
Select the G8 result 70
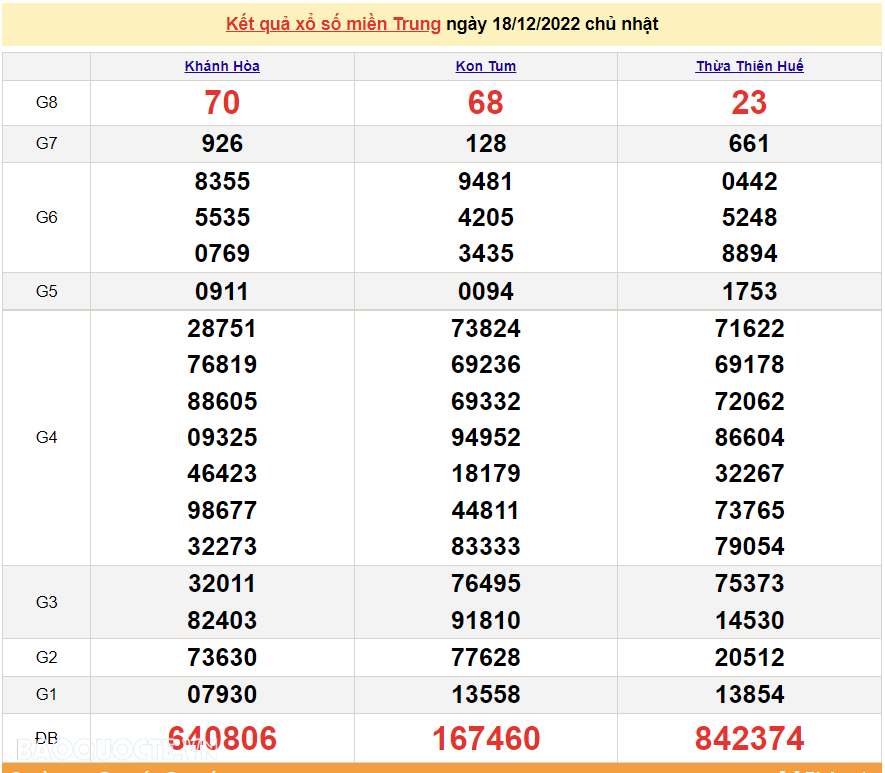222,103
